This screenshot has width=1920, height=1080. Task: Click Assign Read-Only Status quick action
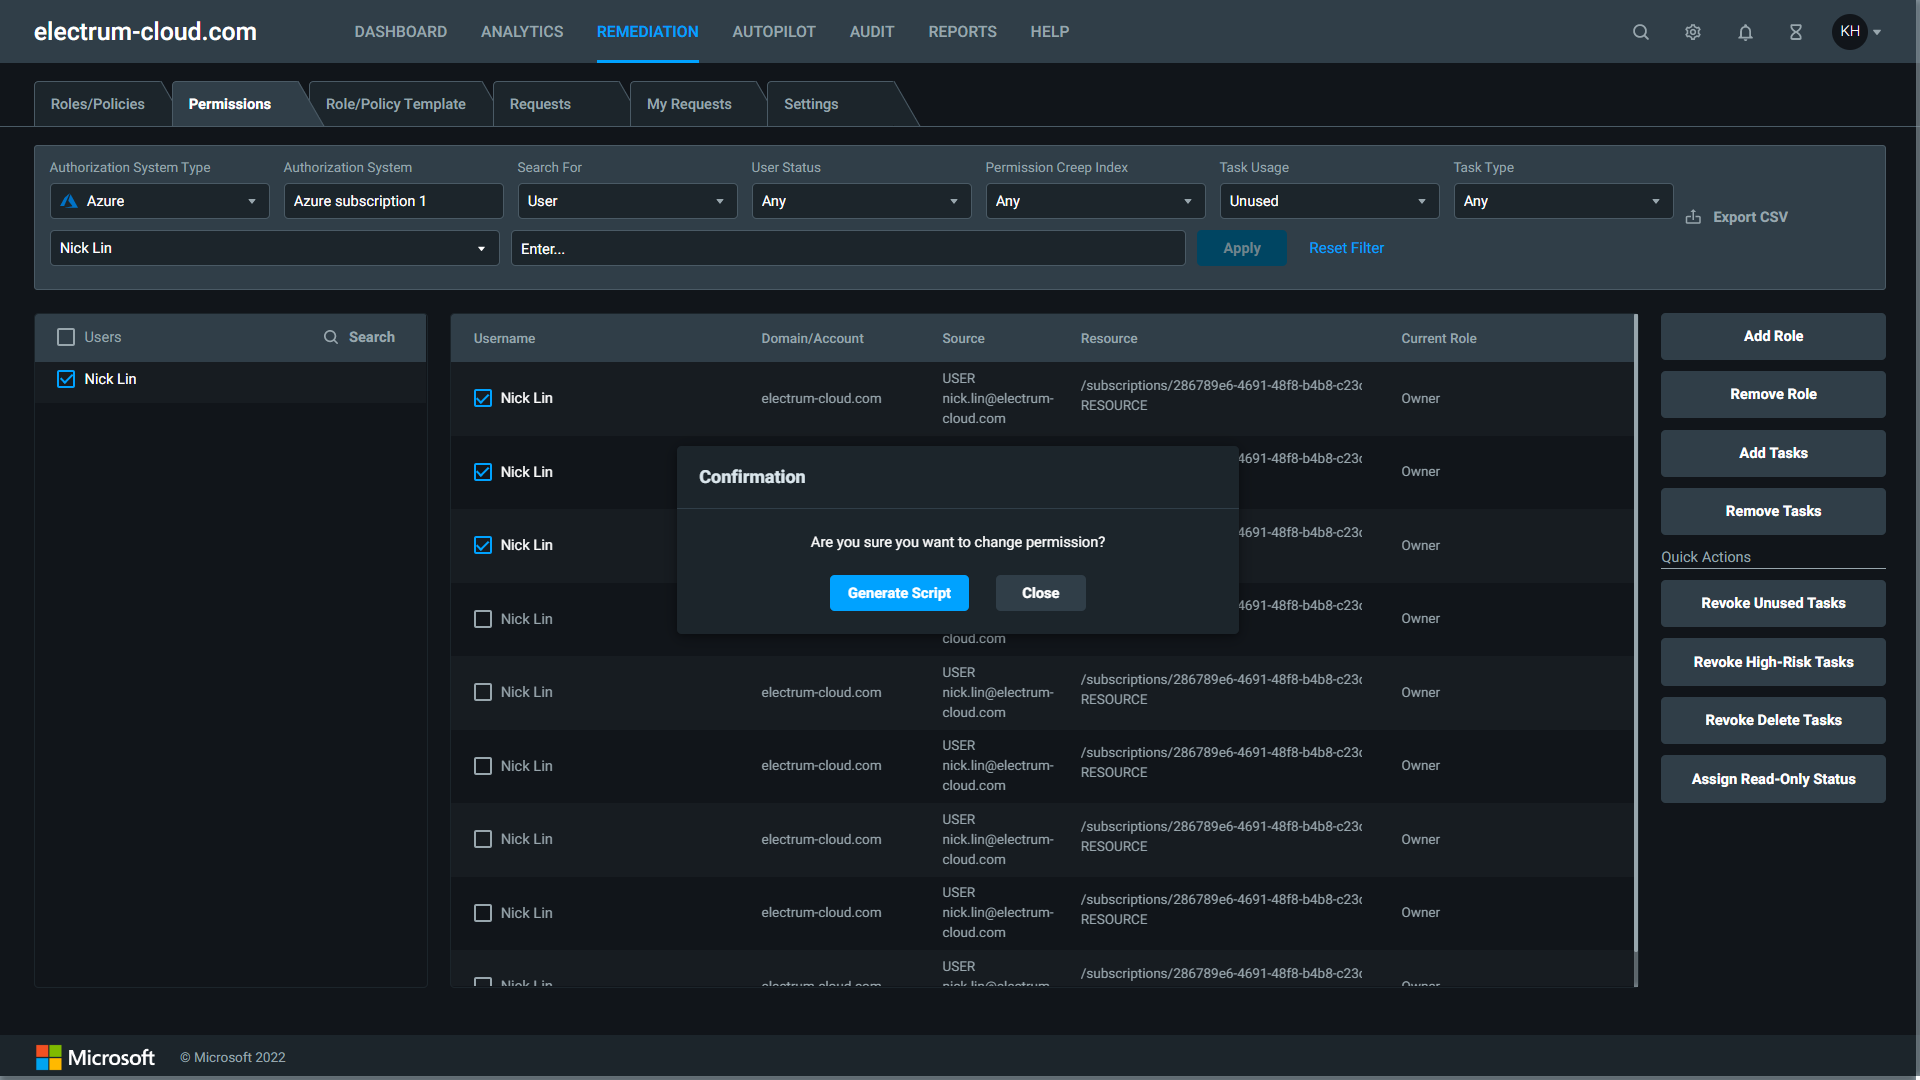tap(1773, 779)
